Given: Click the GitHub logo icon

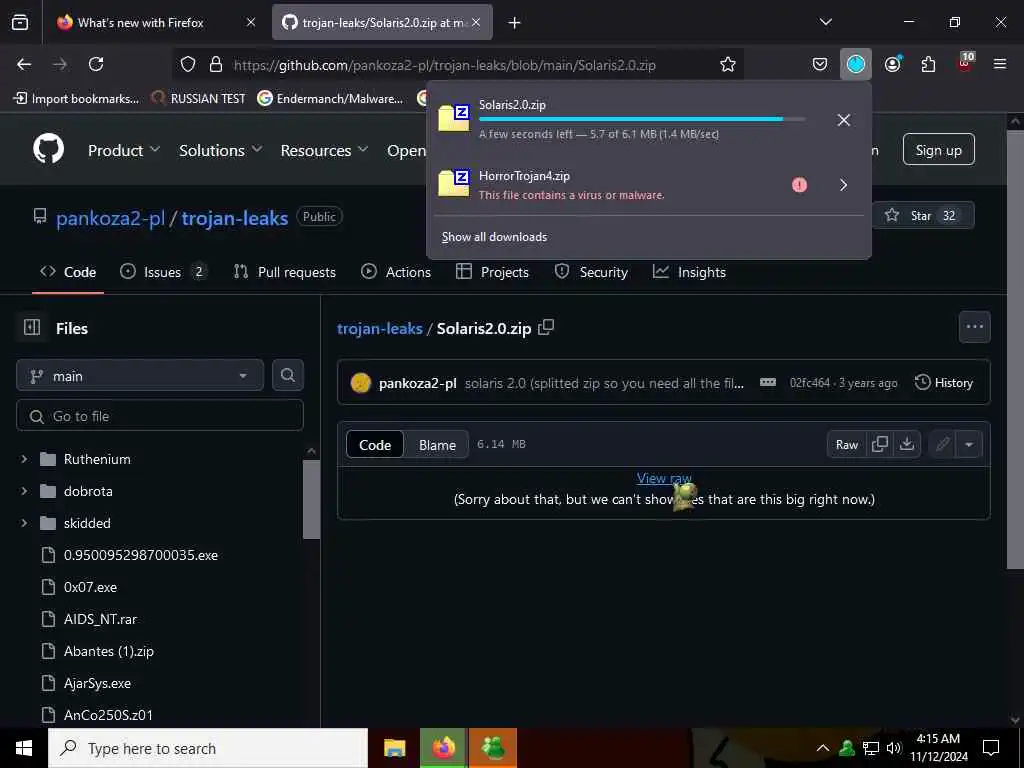Looking at the screenshot, I should (x=48, y=150).
